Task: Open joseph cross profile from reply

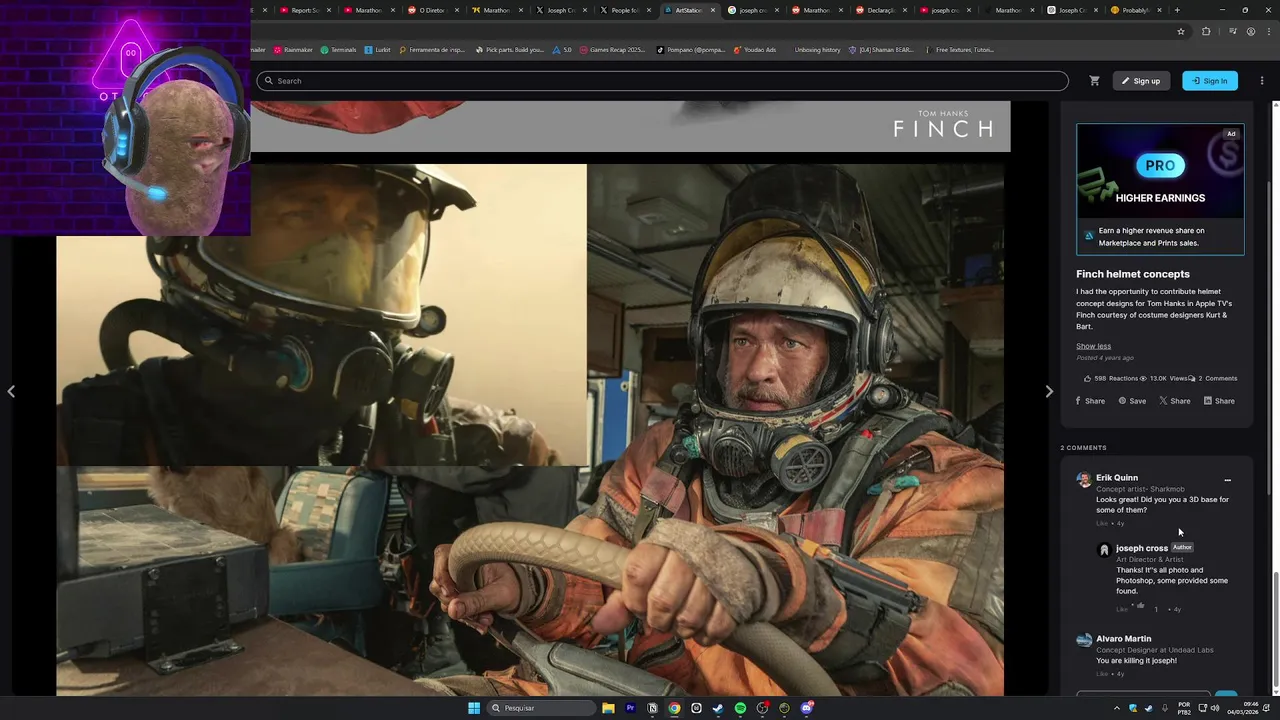Action: click(x=1142, y=548)
